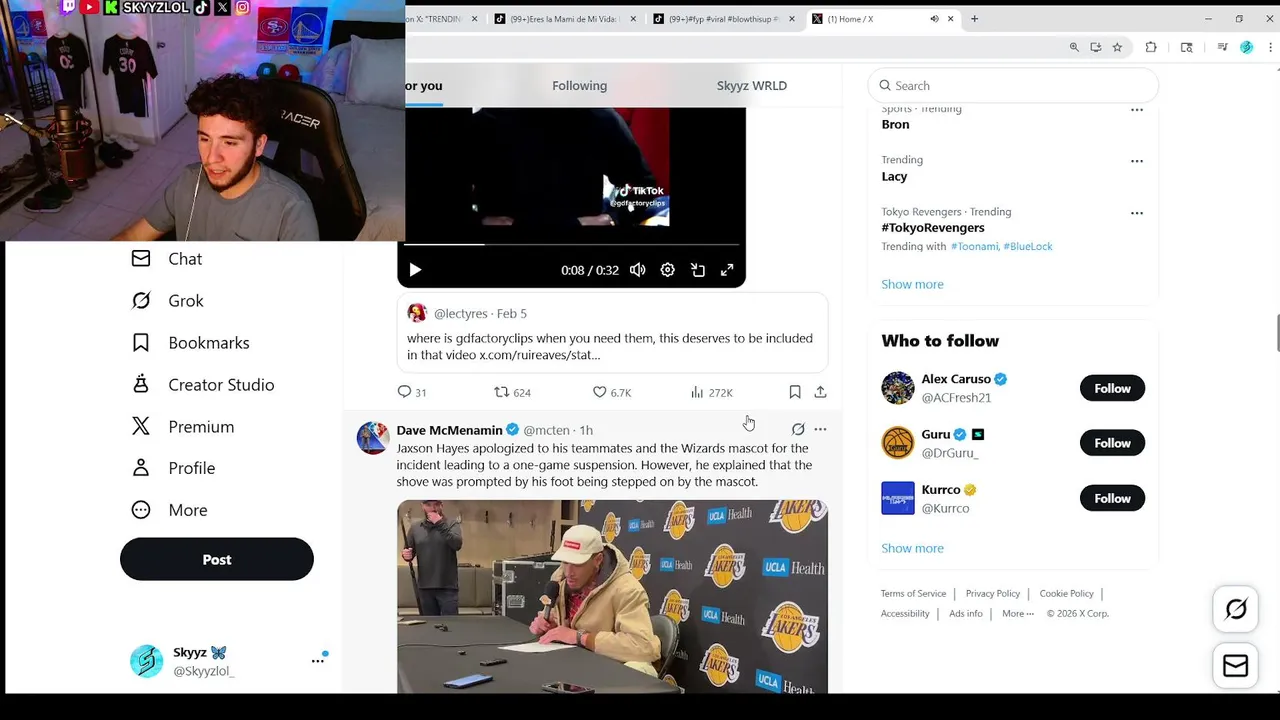Follow Alex Caruso
The width and height of the screenshot is (1280, 720).
pos(1112,388)
